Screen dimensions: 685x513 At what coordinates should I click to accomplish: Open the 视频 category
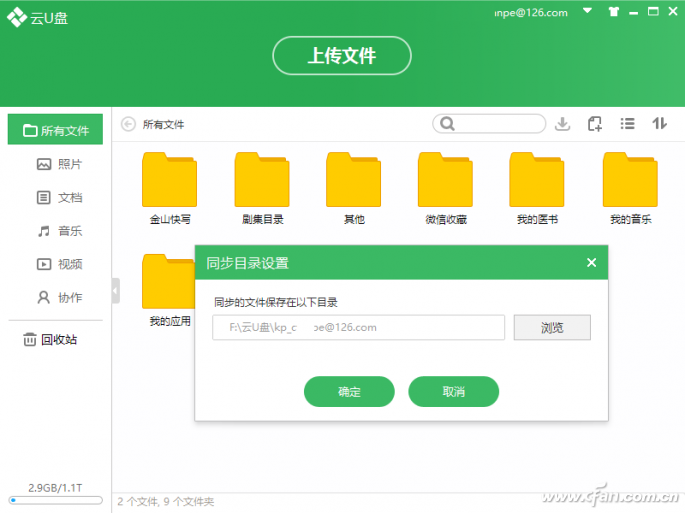(59, 264)
